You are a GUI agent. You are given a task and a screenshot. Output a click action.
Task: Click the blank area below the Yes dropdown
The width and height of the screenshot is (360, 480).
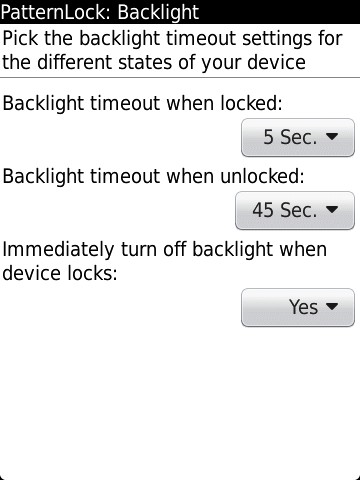180,400
